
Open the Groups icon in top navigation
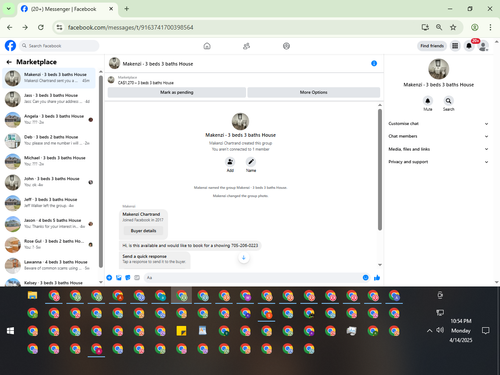pyautogui.click(x=286, y=46)
